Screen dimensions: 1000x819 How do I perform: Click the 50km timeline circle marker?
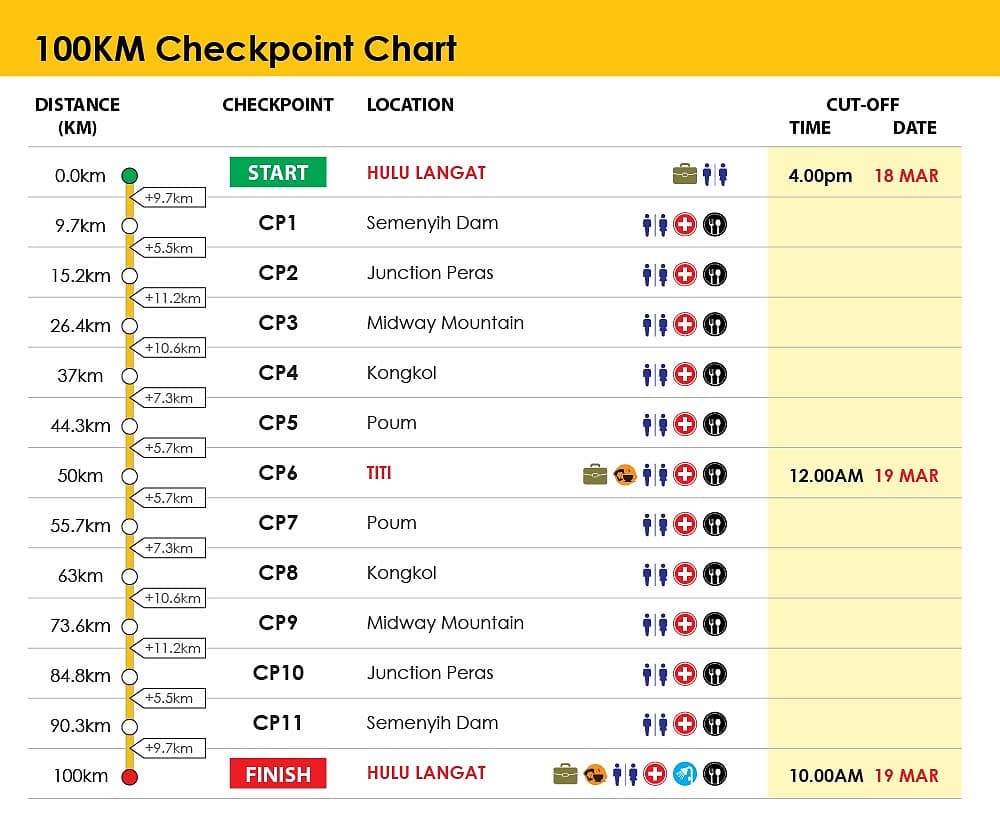pos(129,476)
